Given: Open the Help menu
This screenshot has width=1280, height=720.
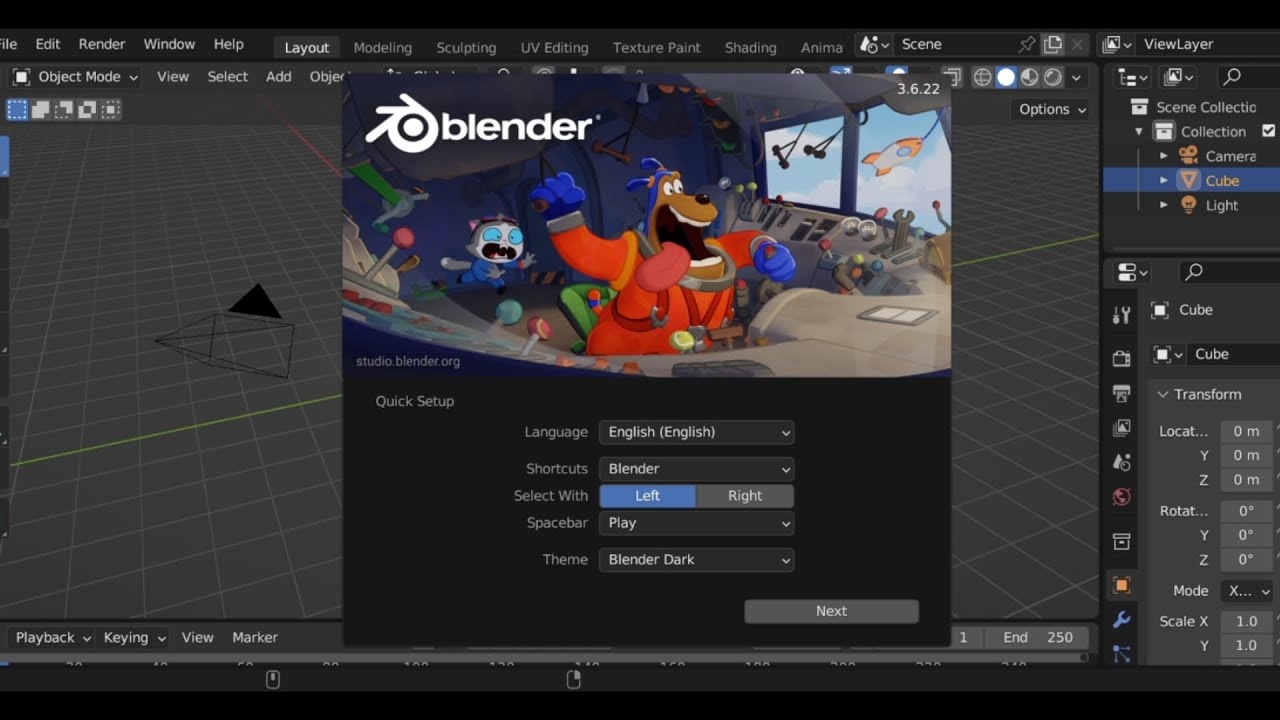Looking at the screenshot, I should pos(228,44).
